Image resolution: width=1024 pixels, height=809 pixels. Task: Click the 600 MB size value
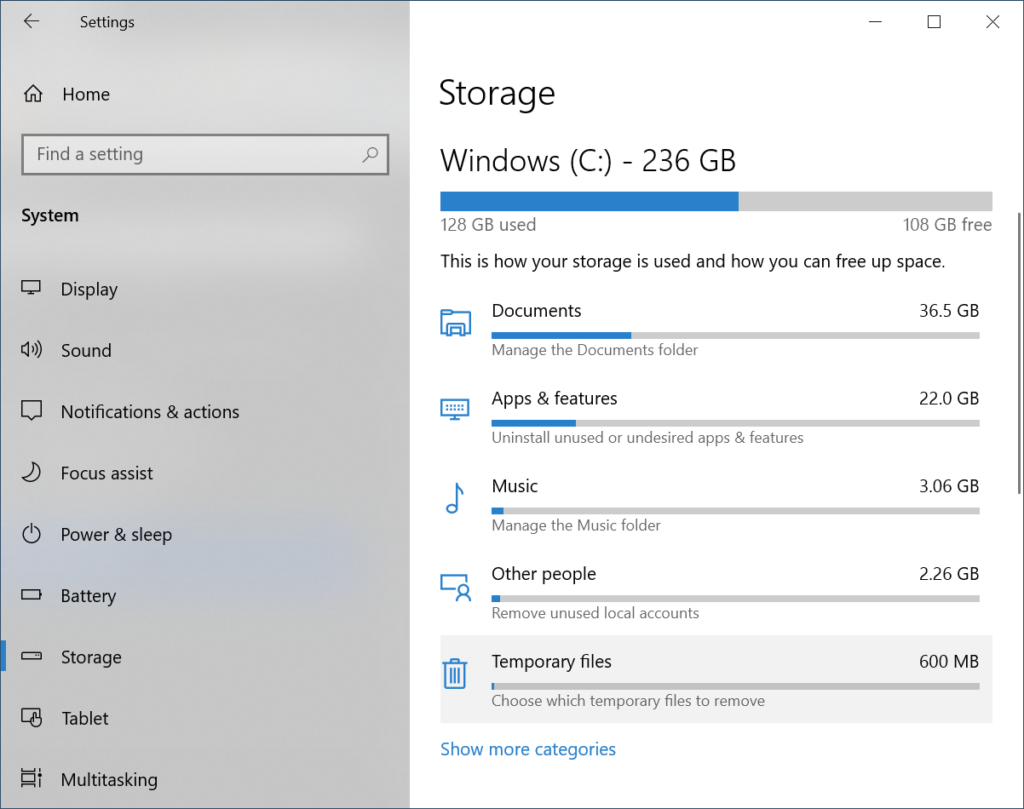949,661
